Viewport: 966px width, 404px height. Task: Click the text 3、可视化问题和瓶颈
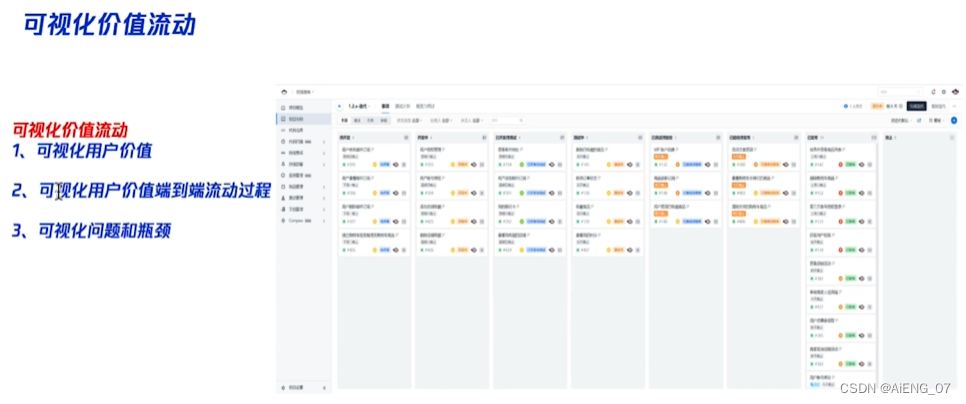click(91, 231)
